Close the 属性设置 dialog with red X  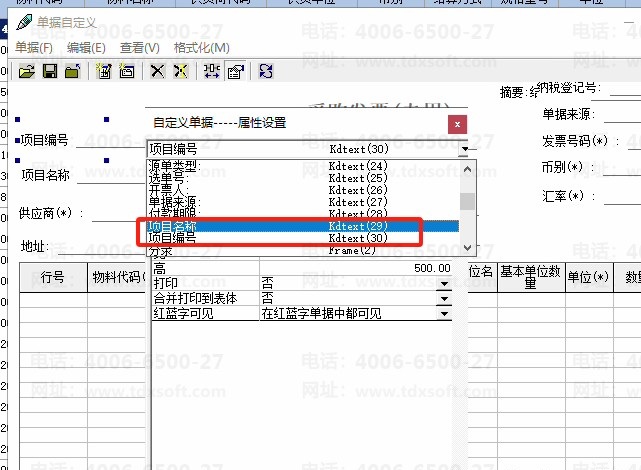(x=457, y=124)
